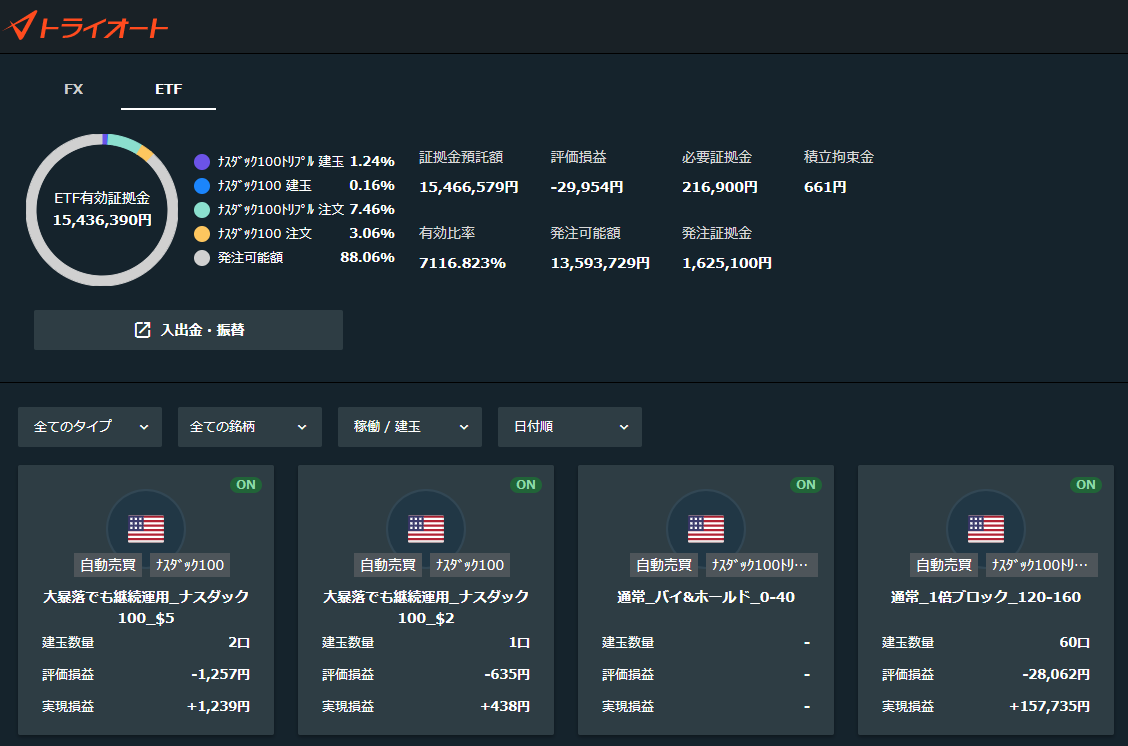The width and height of the screenshot is (1128, 746).
Task: Toggle ON badge of 大暴落でも継続運用_ナスダック100_$2 card
Action: [x=526, y=485]
